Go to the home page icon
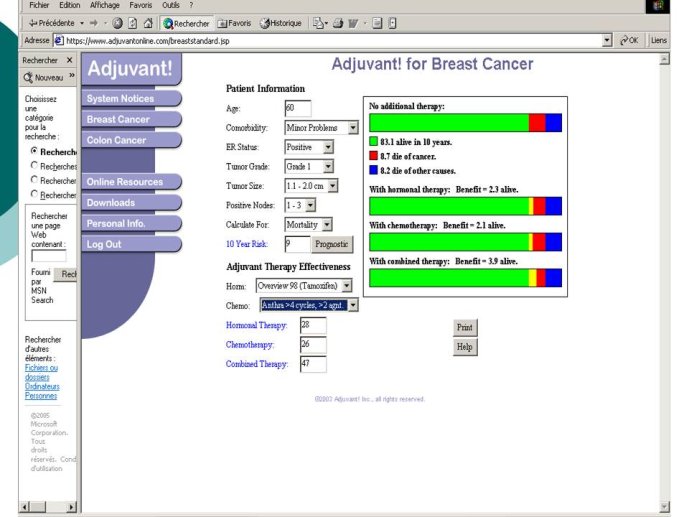This screenshot has width=689, height=517. pyautogui.click(x=148, y=23)
